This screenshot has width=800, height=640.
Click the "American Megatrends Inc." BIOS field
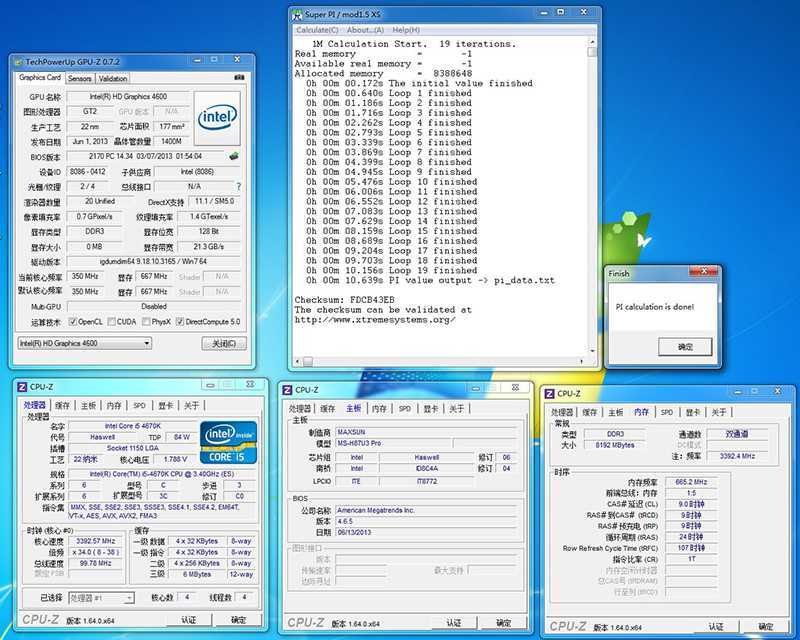pyautogui.click(x=427, y=510)
